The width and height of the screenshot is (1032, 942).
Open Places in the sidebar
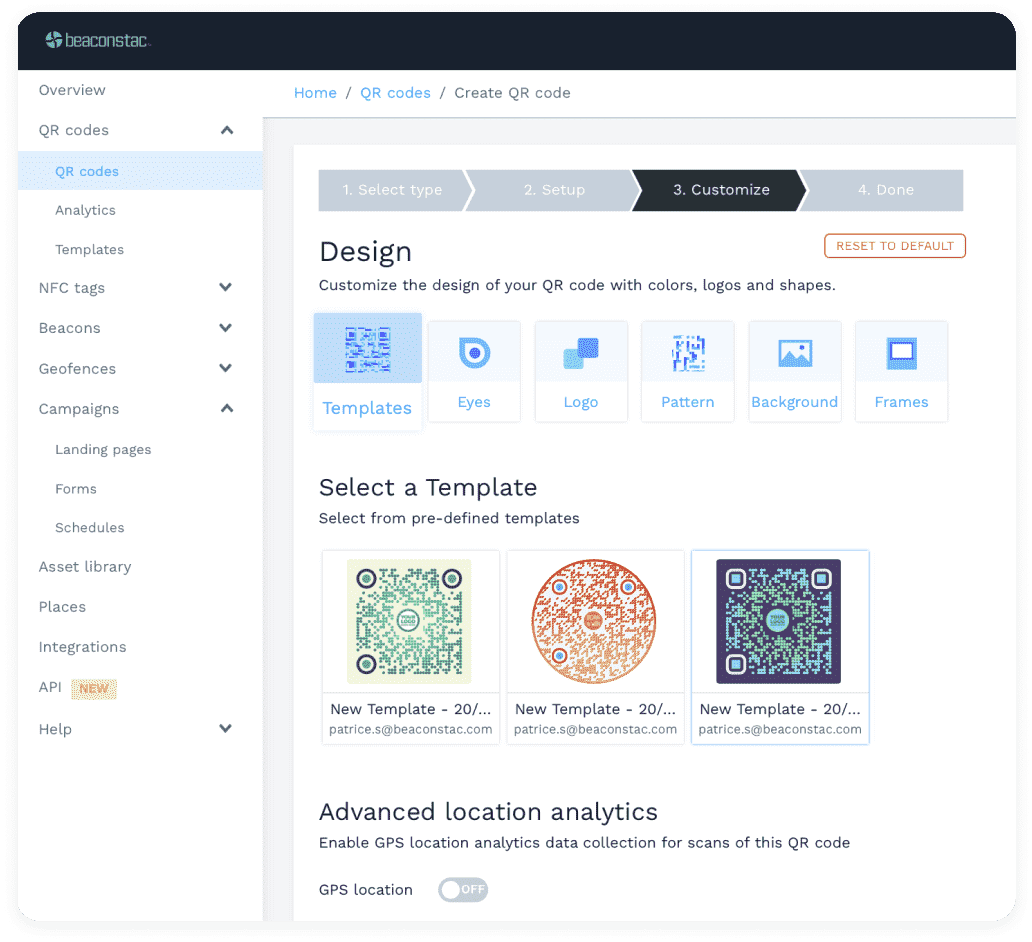[x=62, y=607]
